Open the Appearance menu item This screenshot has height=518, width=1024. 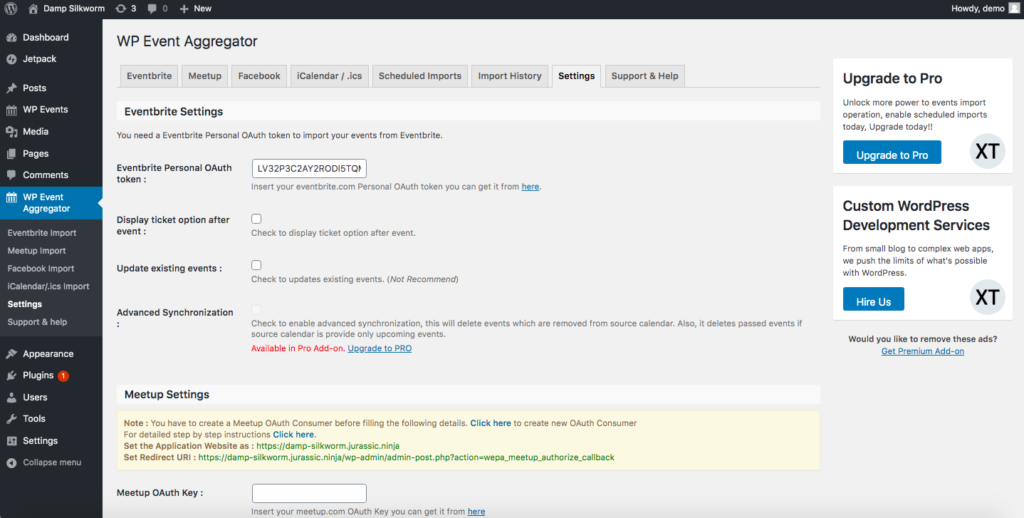[51, 354]
